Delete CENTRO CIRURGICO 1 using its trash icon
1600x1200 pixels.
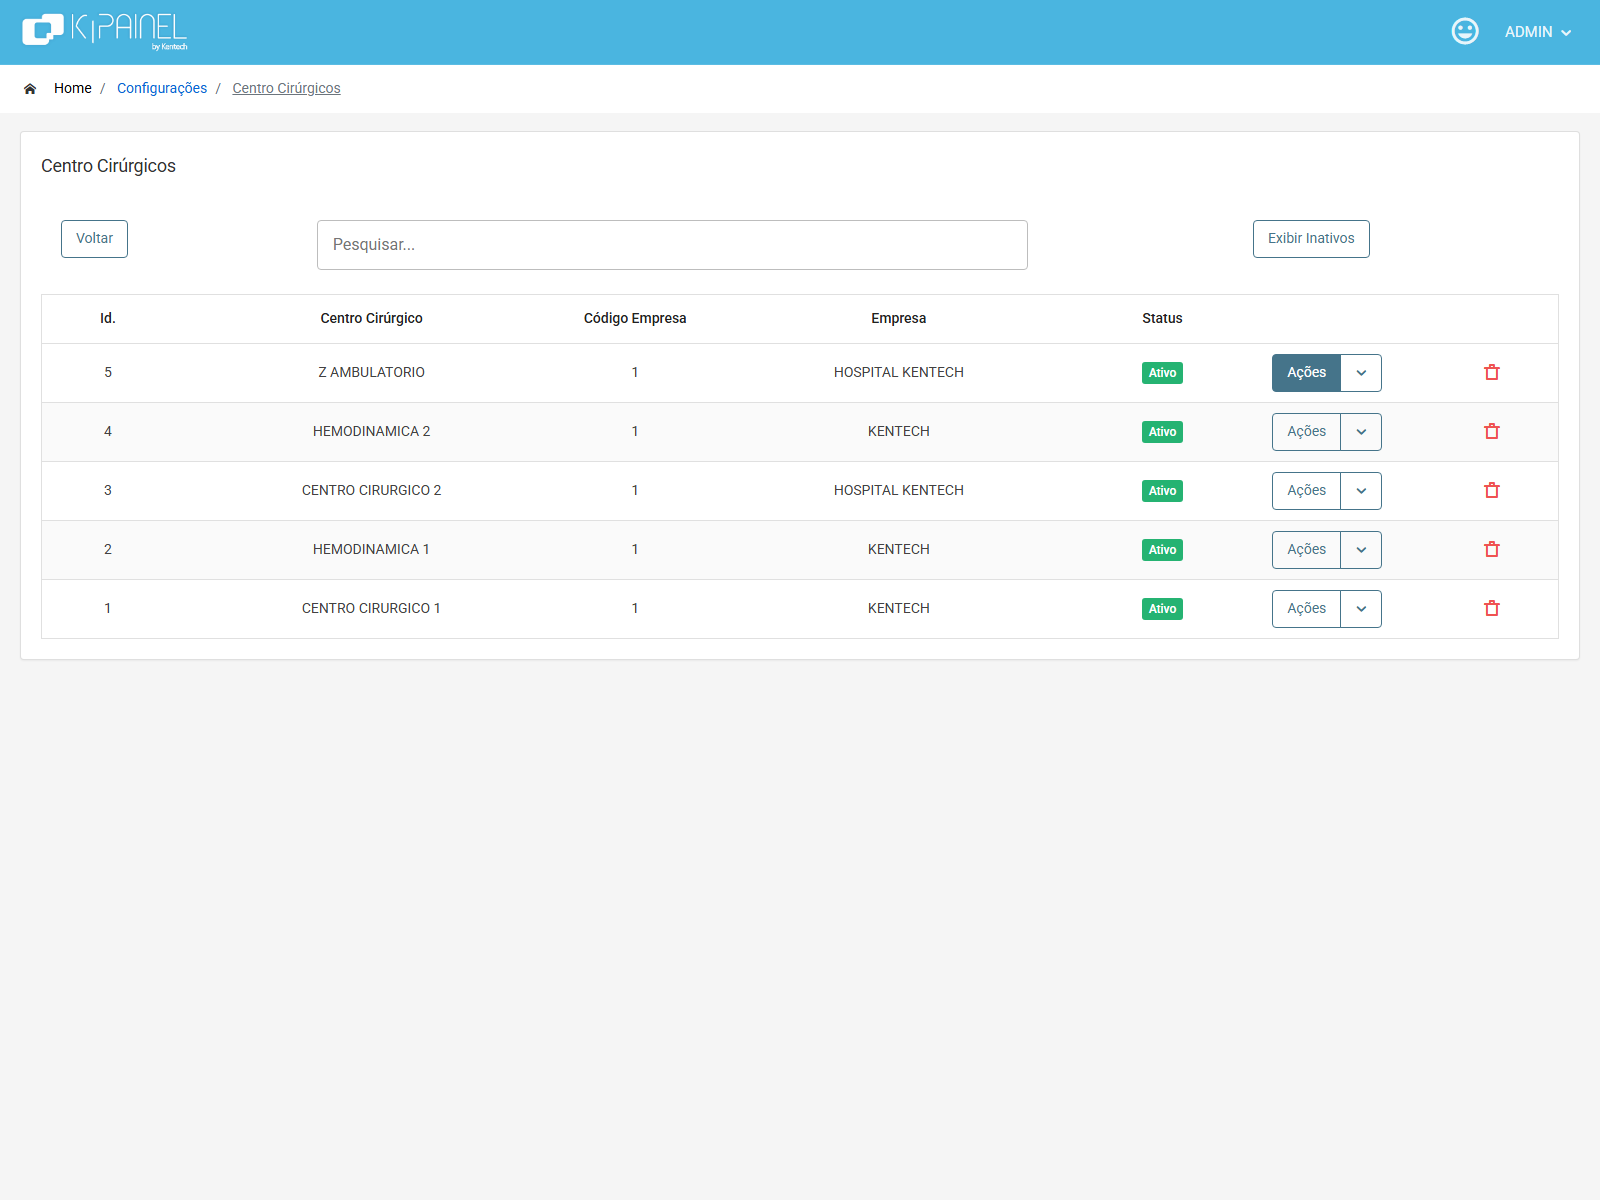[x=1492, y=608]
